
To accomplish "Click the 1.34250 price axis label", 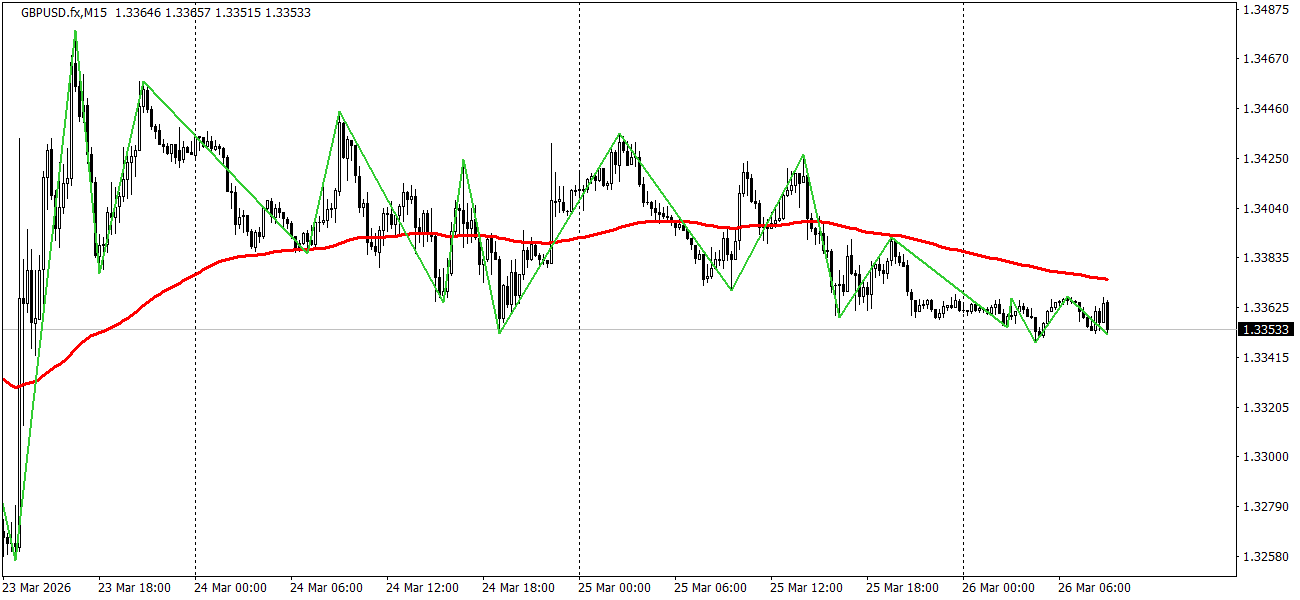I will [1264, 159].
